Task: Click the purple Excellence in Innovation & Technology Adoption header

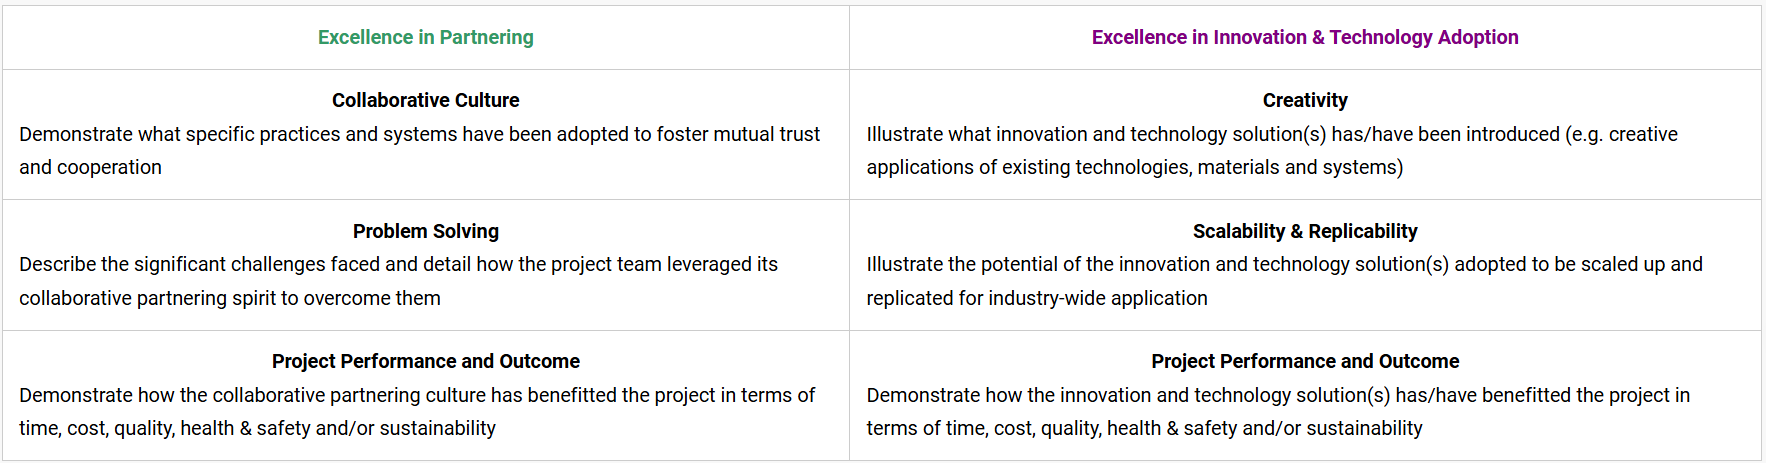Action: 1304,37
